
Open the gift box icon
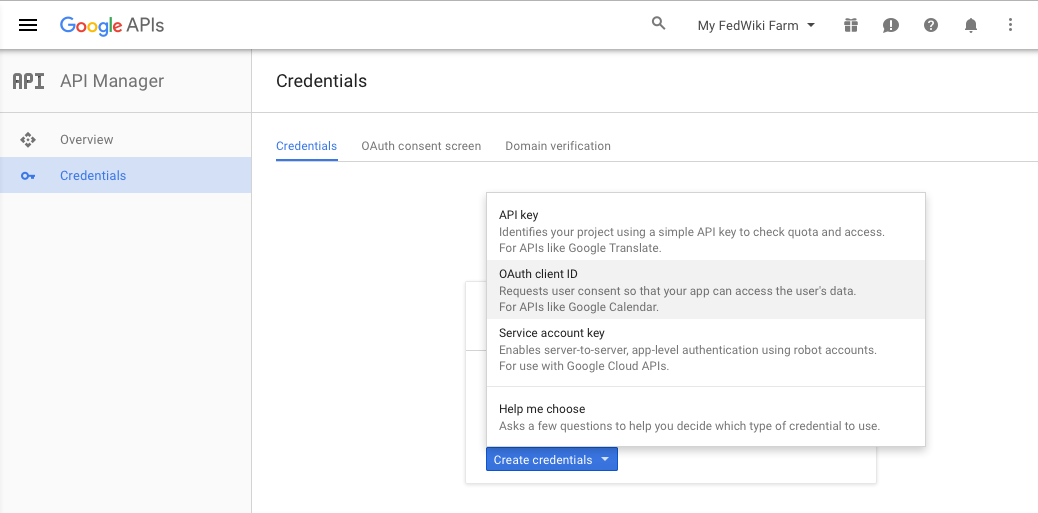pyautogui.click(x=851, y=25)
